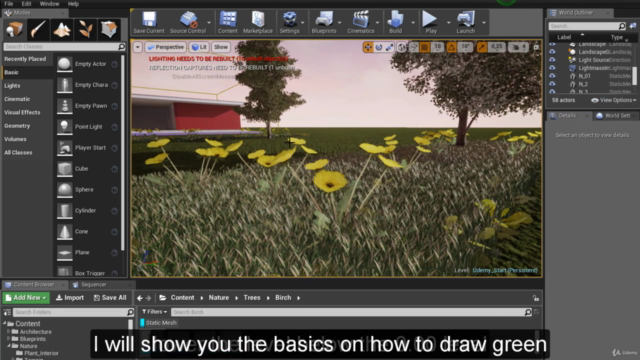Open the Perspective view type menu
Viewport: 640px width, 360px height.
pyautogui.click(x=166, y=47)
